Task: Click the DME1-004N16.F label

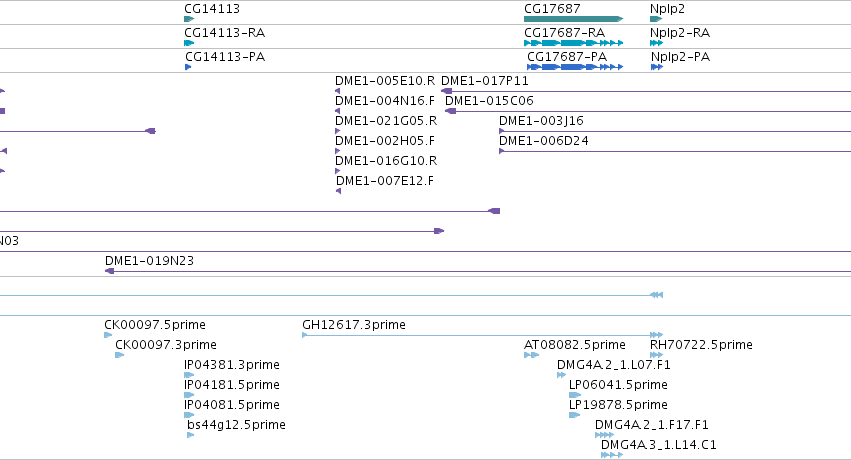Action: [x=385, y=101]
